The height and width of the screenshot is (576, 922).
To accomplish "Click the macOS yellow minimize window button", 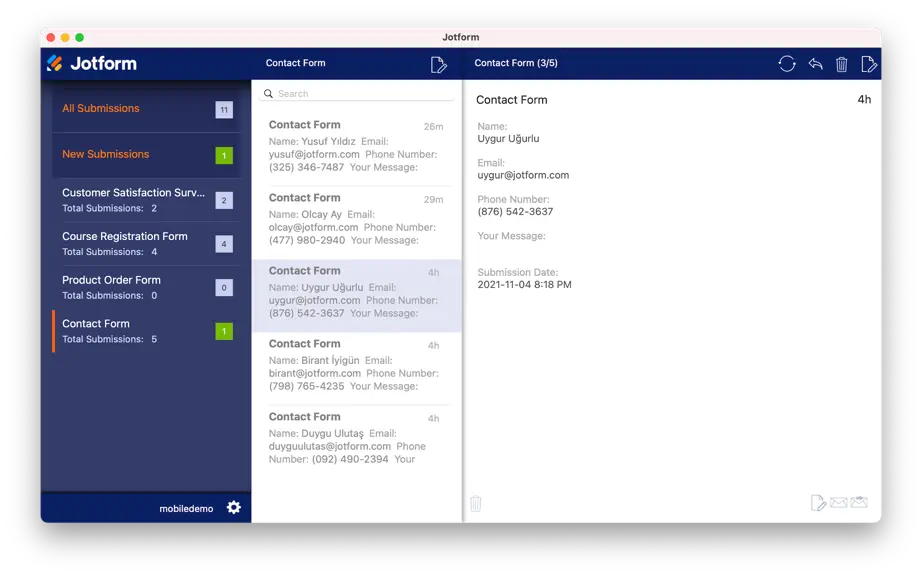I will (65, 38).
